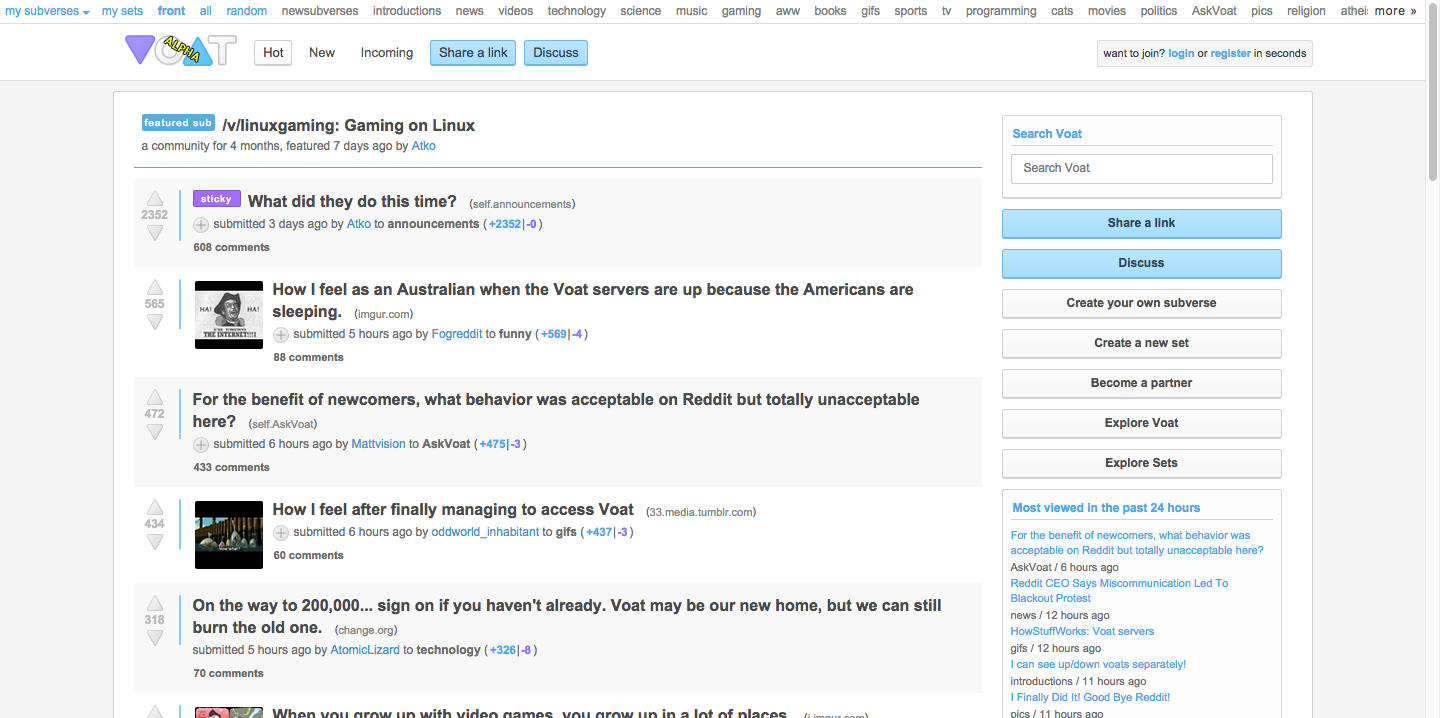Open the "my subverses" dropdown
Screen dimensions: 1440x718
click(x=47, y=11)
